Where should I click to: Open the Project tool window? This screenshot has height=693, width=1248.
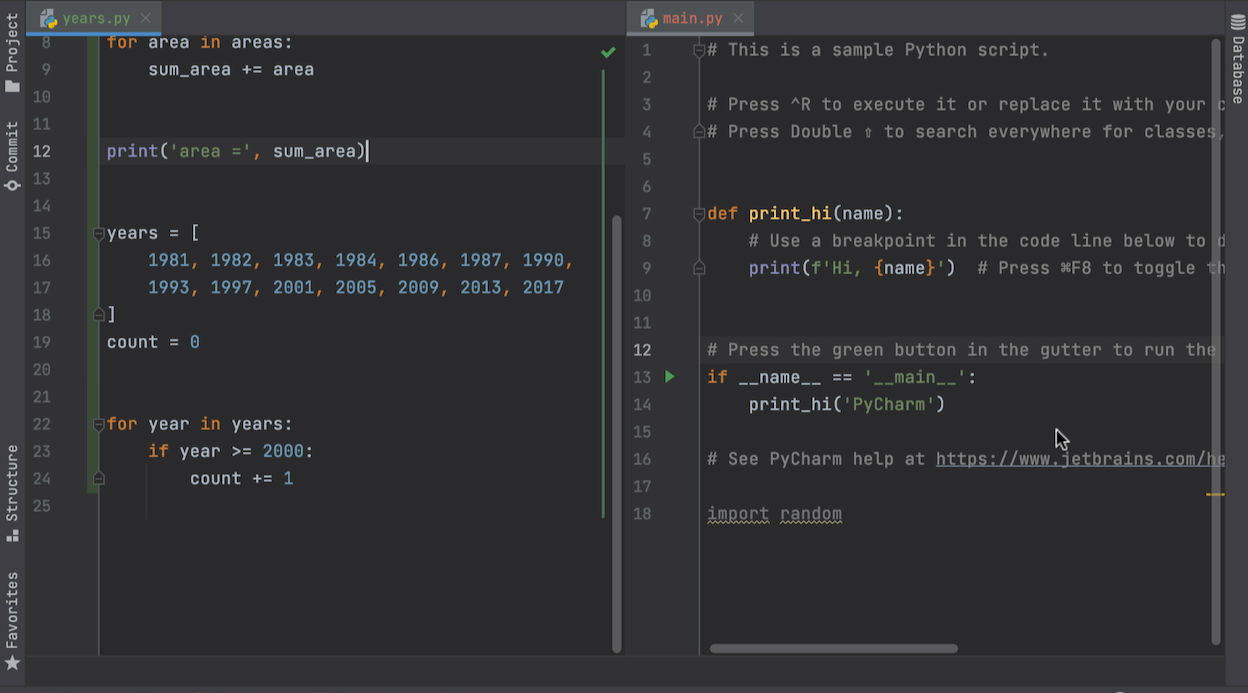(12, 53)
